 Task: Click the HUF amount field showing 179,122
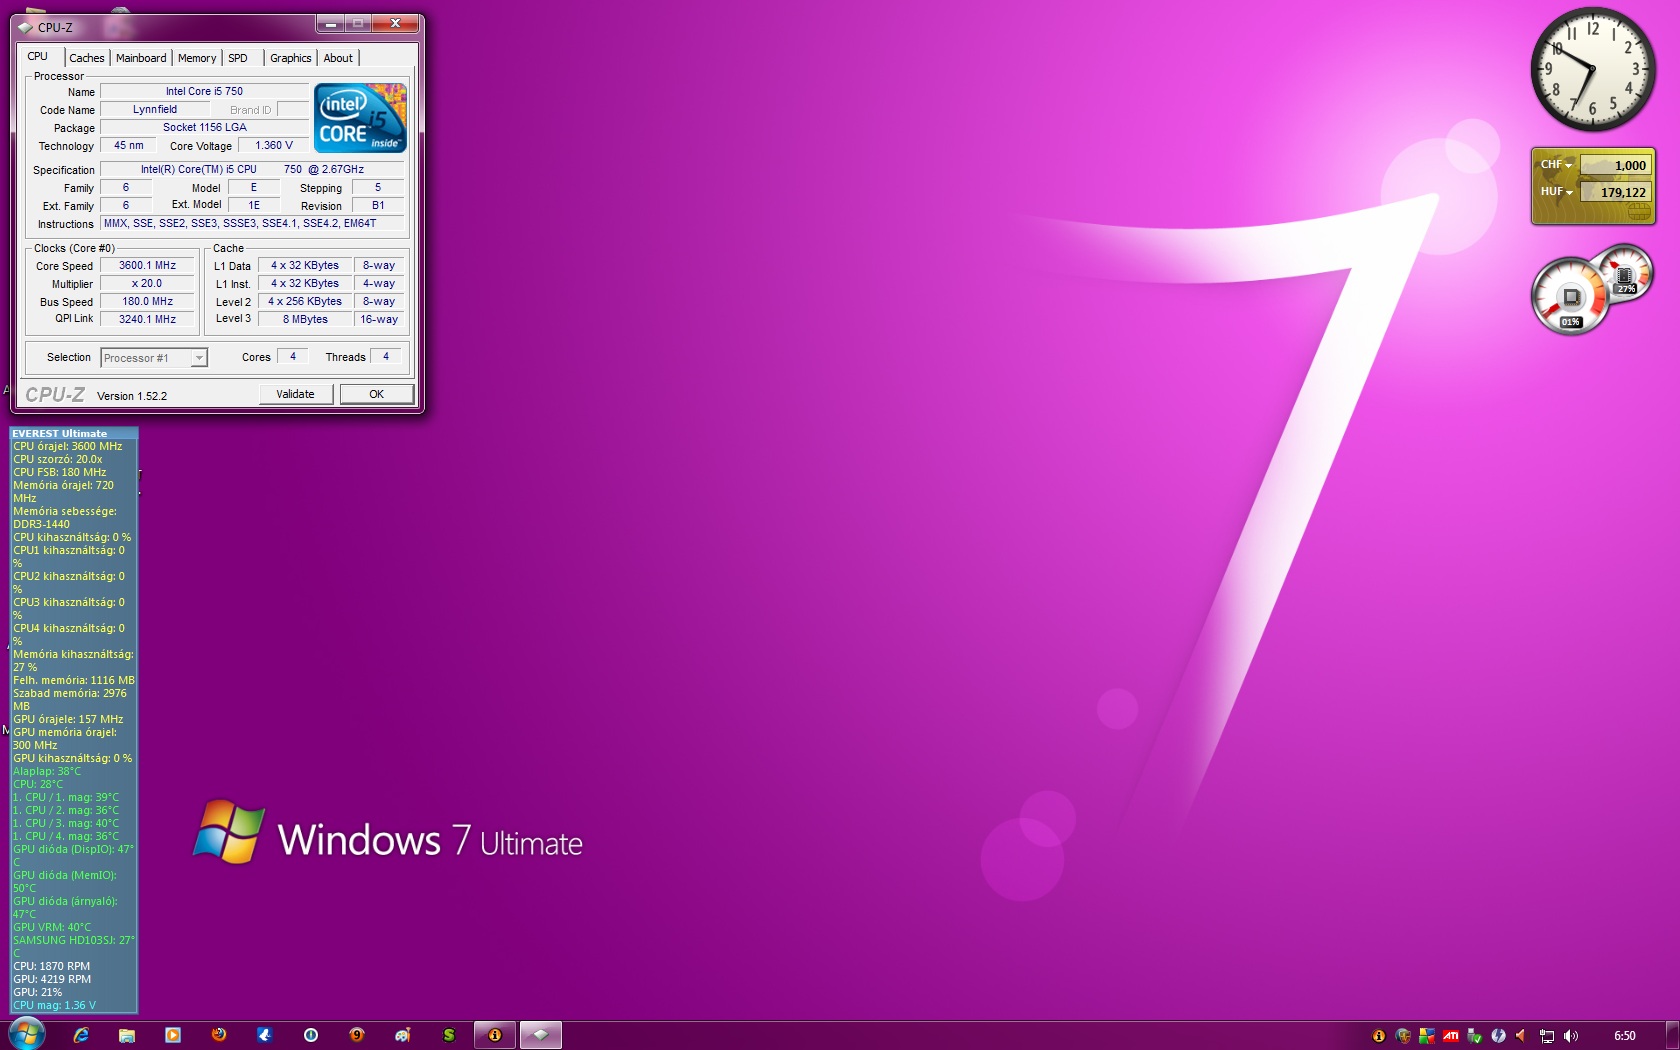coord(1615,192)
